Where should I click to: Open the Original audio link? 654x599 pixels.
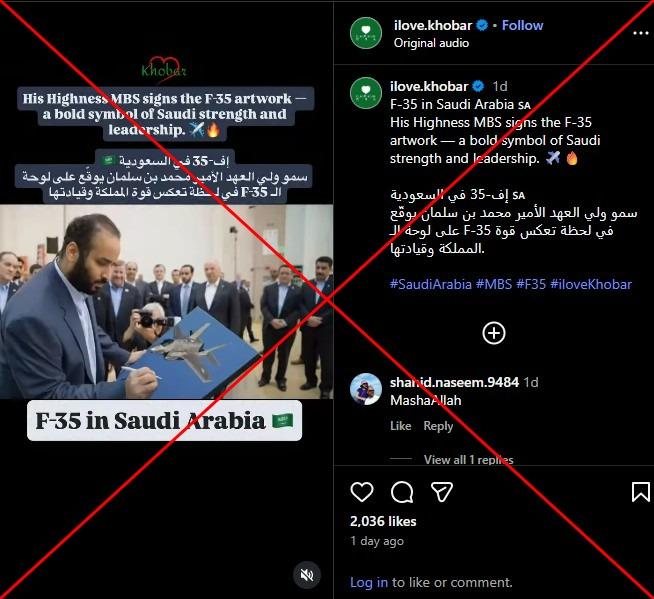431,43
